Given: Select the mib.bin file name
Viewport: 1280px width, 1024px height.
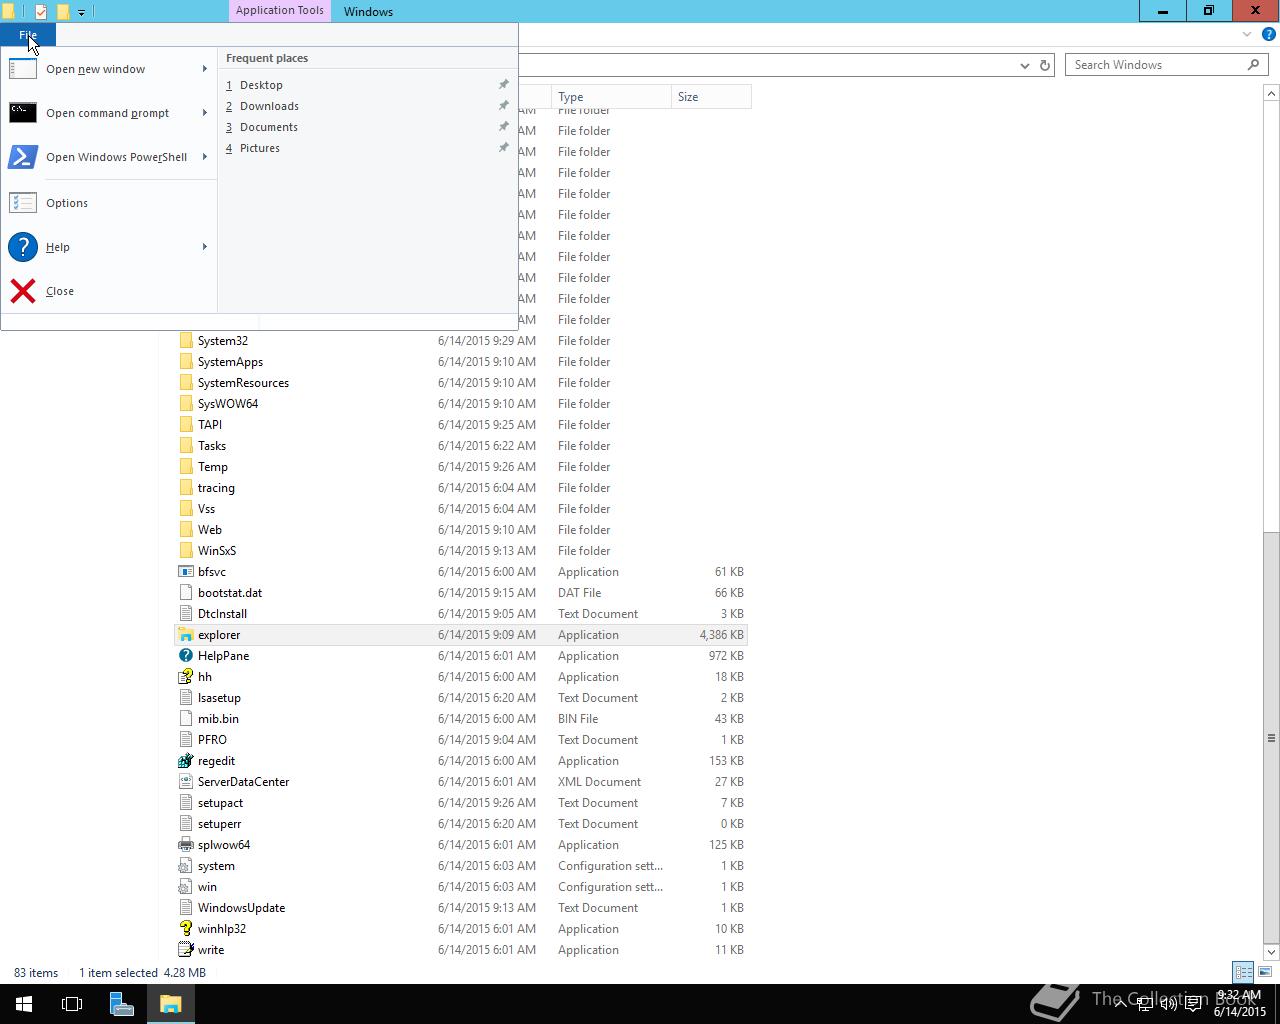Looking at the screenshot, I should 218,719.
